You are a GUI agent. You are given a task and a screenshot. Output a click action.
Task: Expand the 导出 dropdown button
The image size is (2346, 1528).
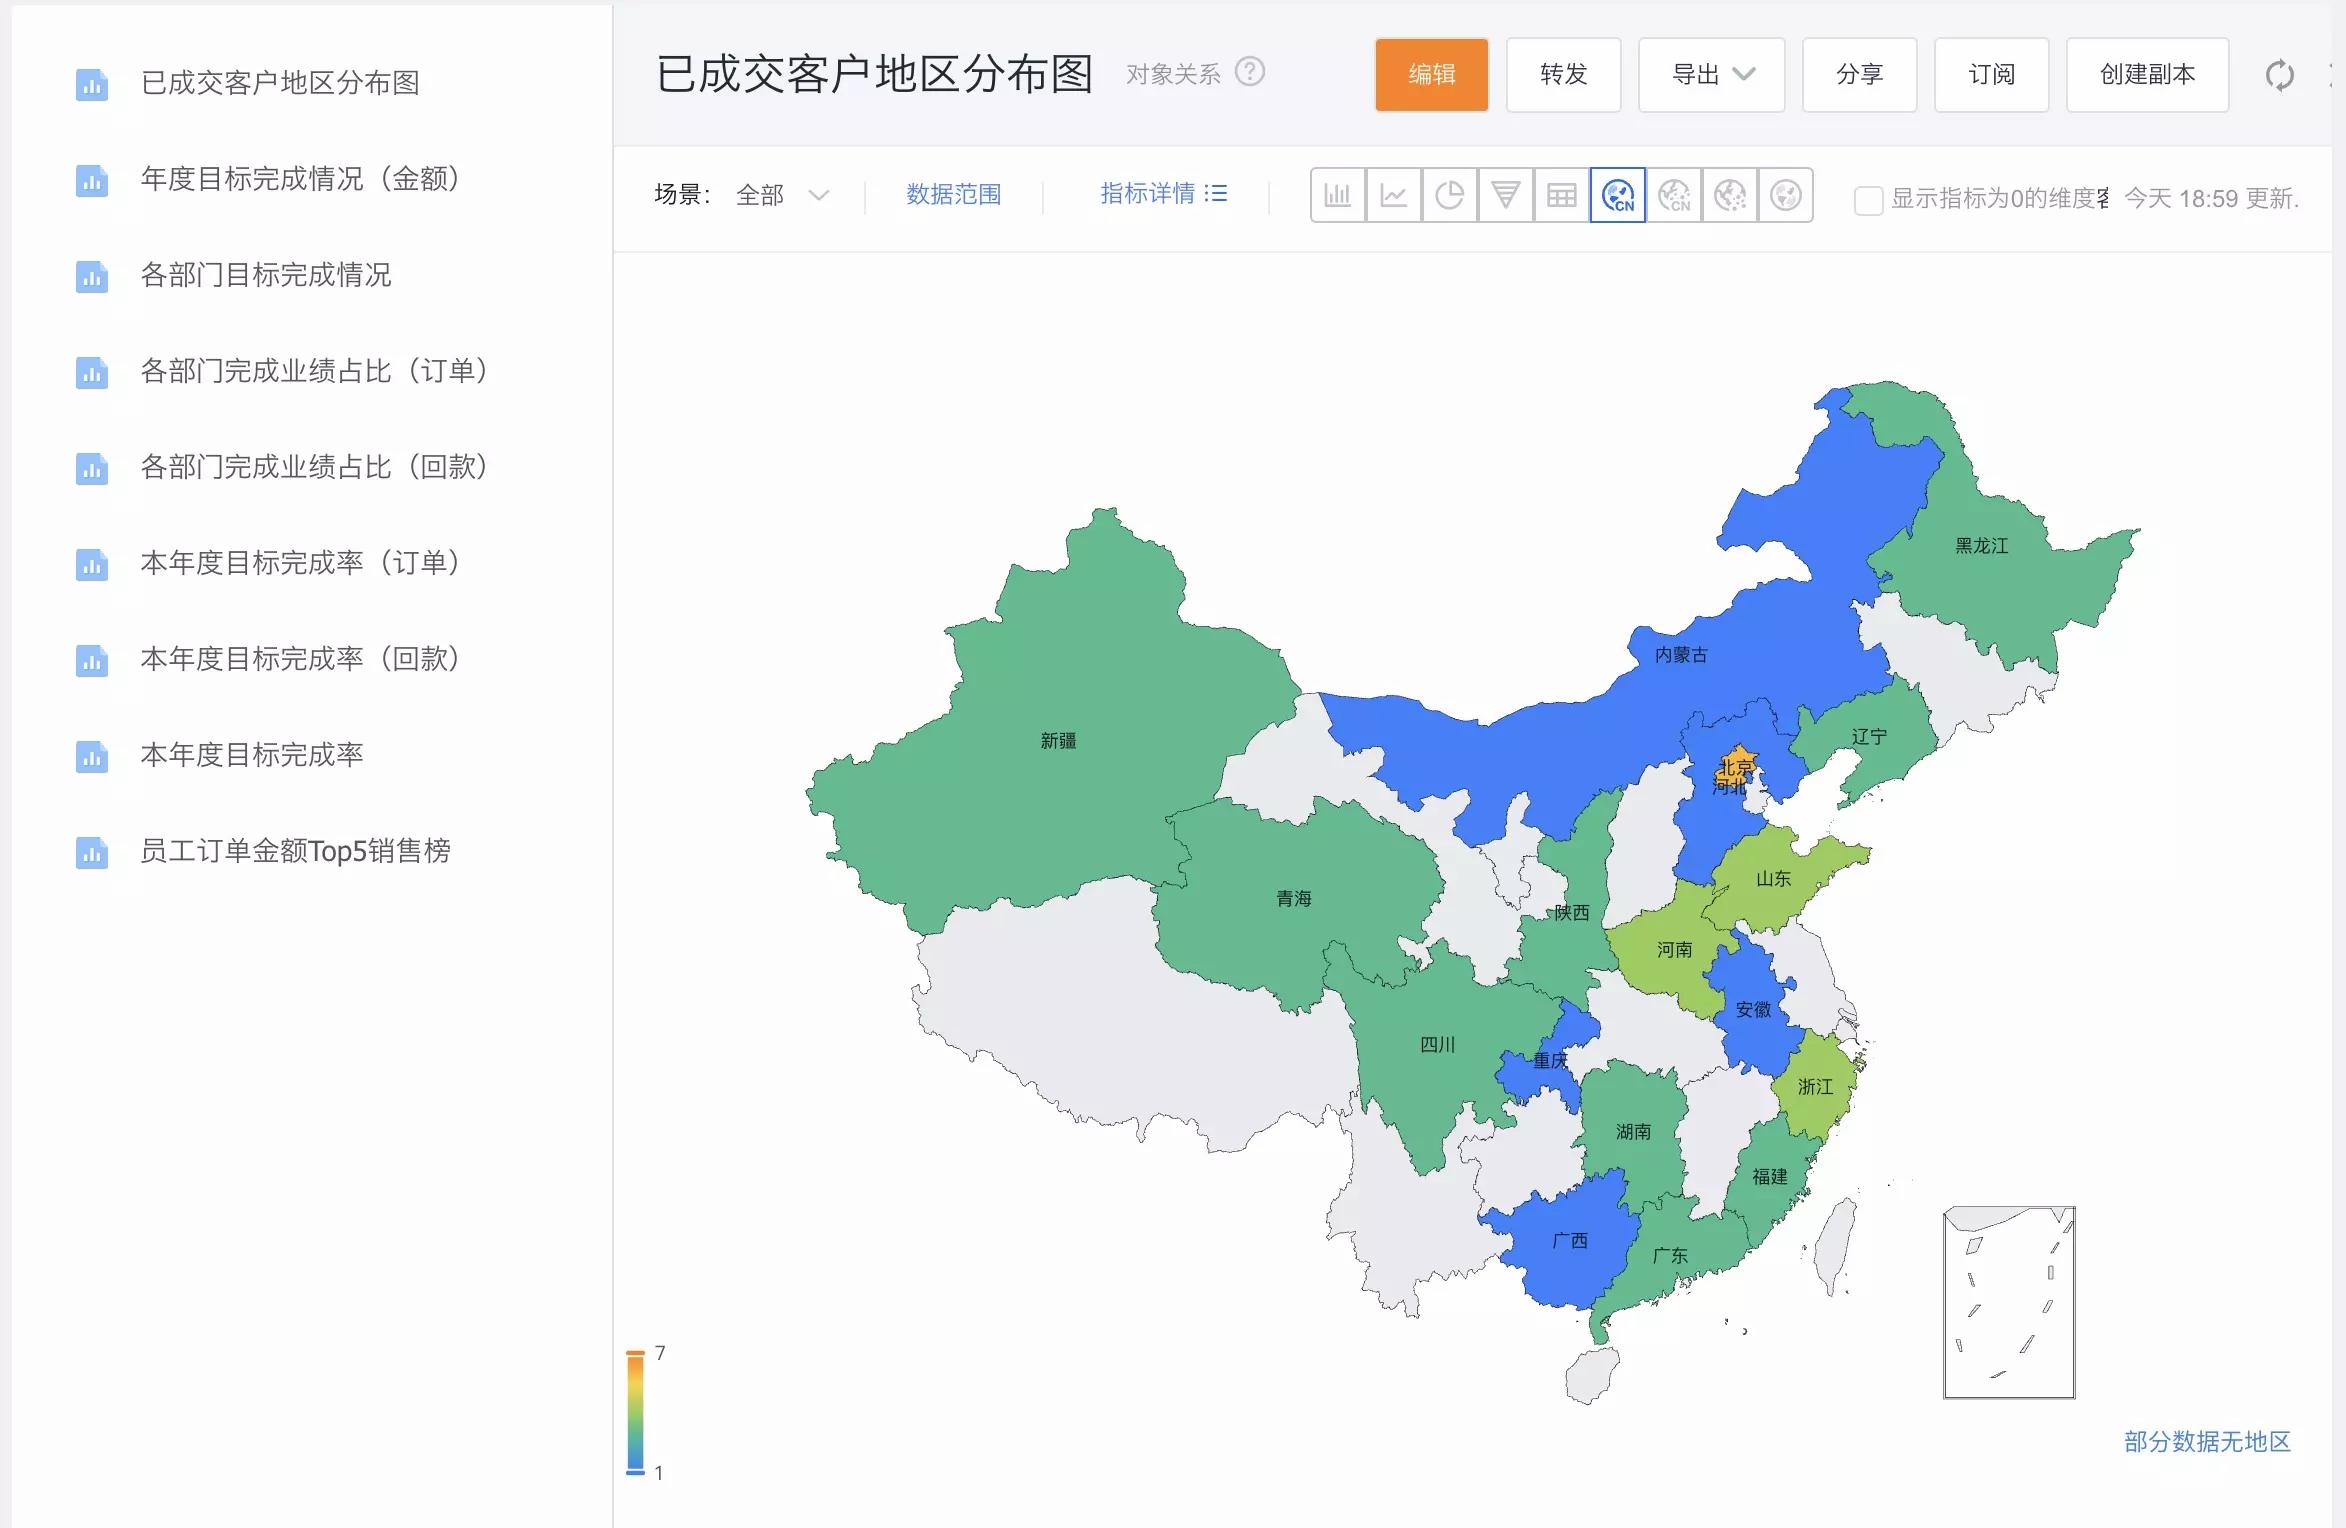[1712, 75]
